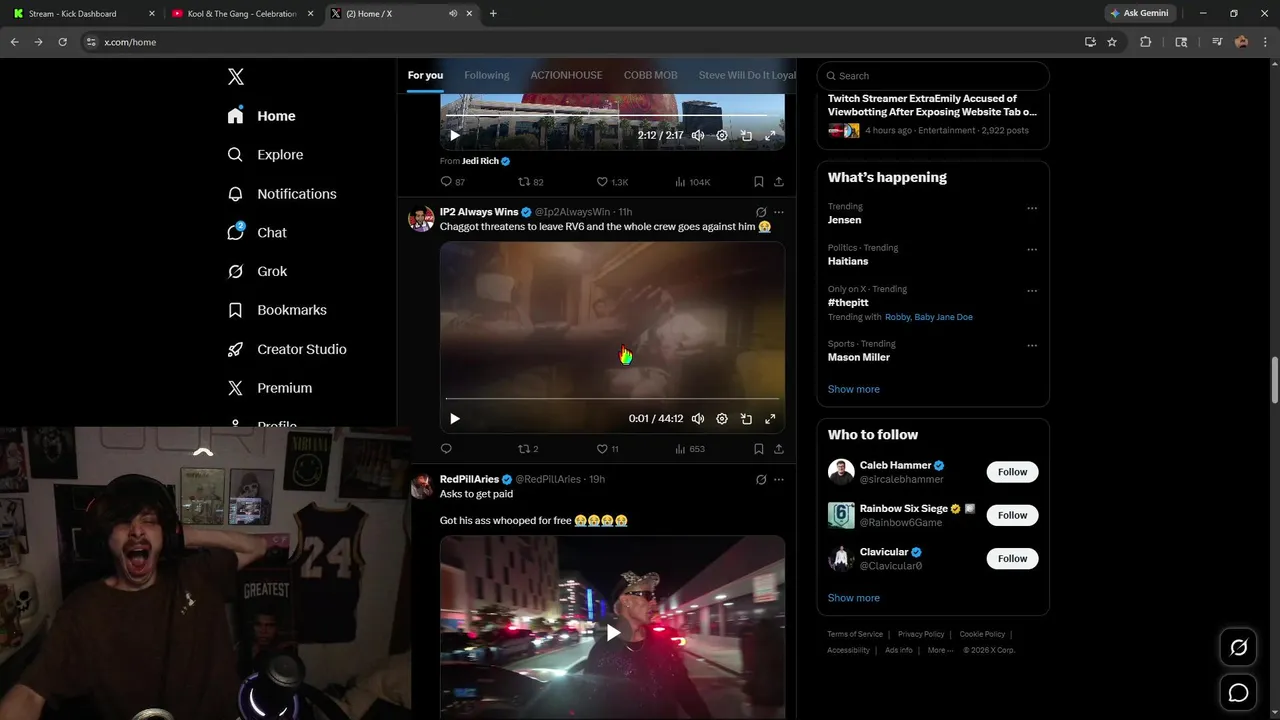The width and height of the screenshot is (1280, 720).
Task: Open RedPillAries profile name
Action: pyautogui.click(x=469, y=479)
